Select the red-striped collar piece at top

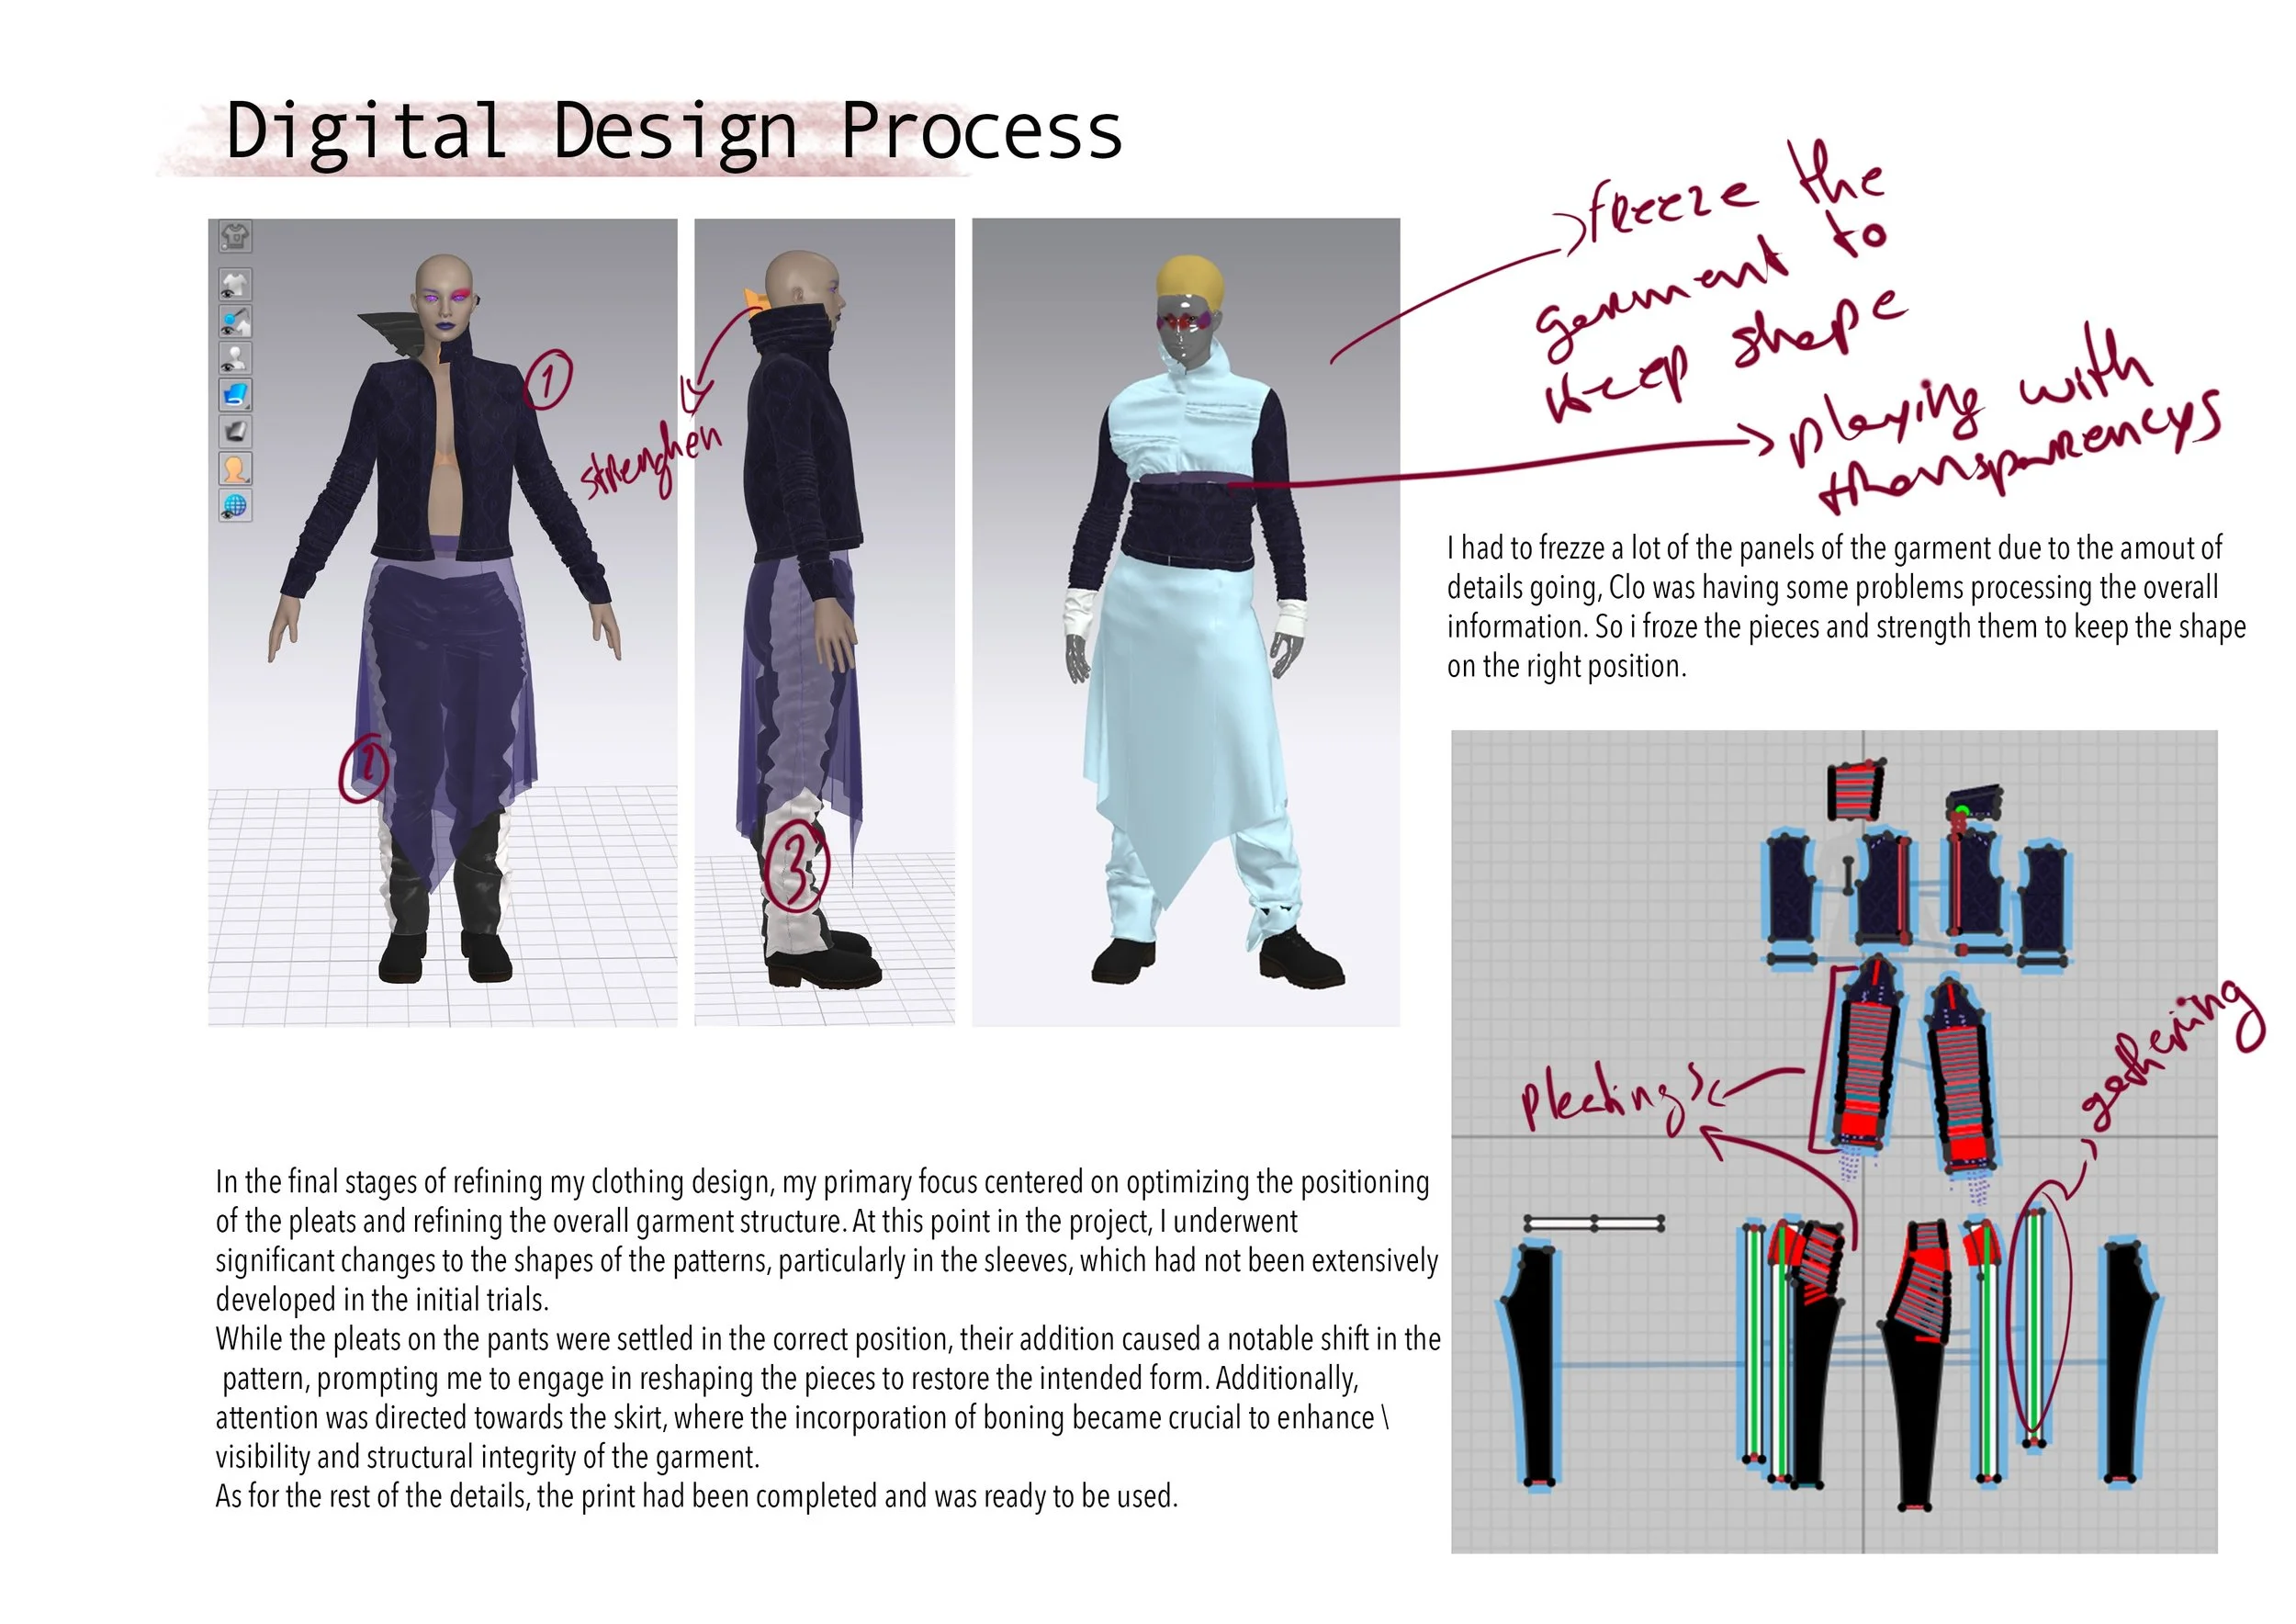pos(1855,790)
